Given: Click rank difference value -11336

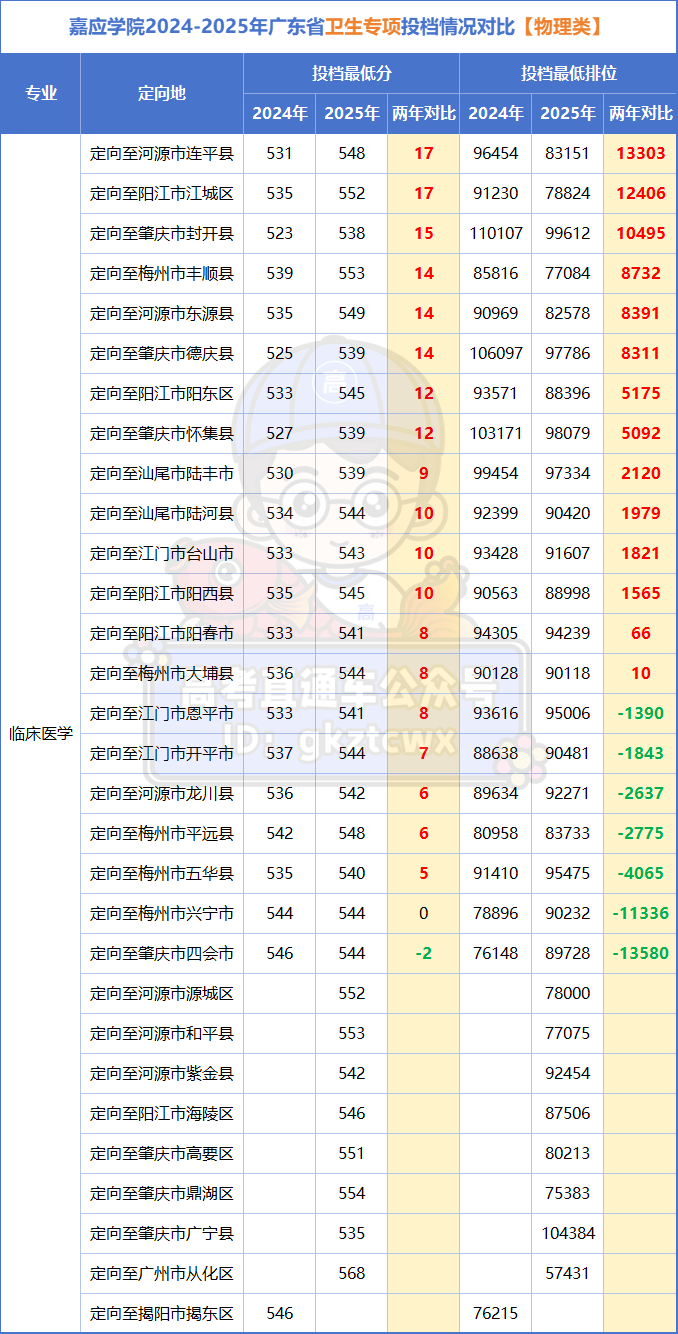Looking at the screenshot, I should [x=641, y=914].
